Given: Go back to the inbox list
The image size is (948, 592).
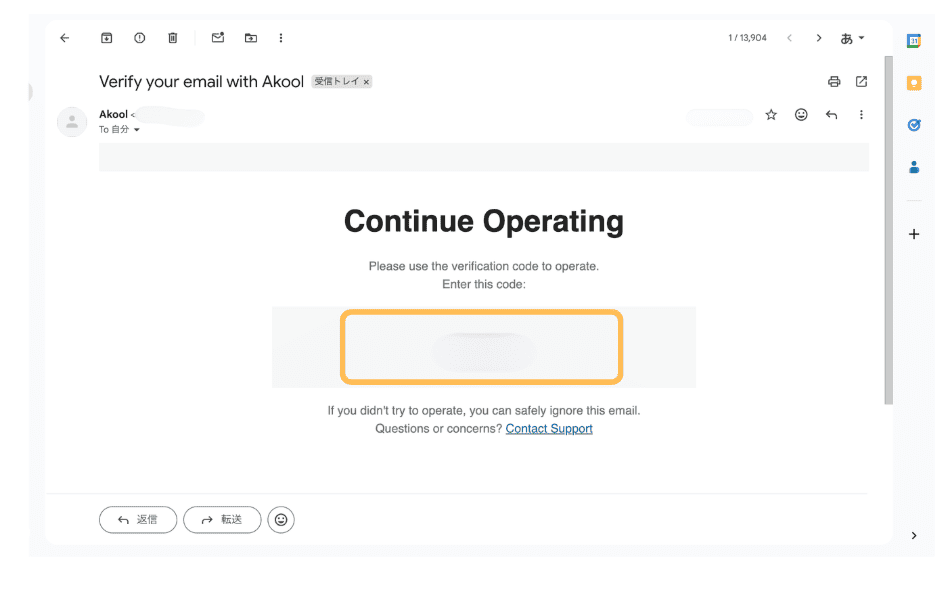Looking at the screenshot, I should 65,38.
